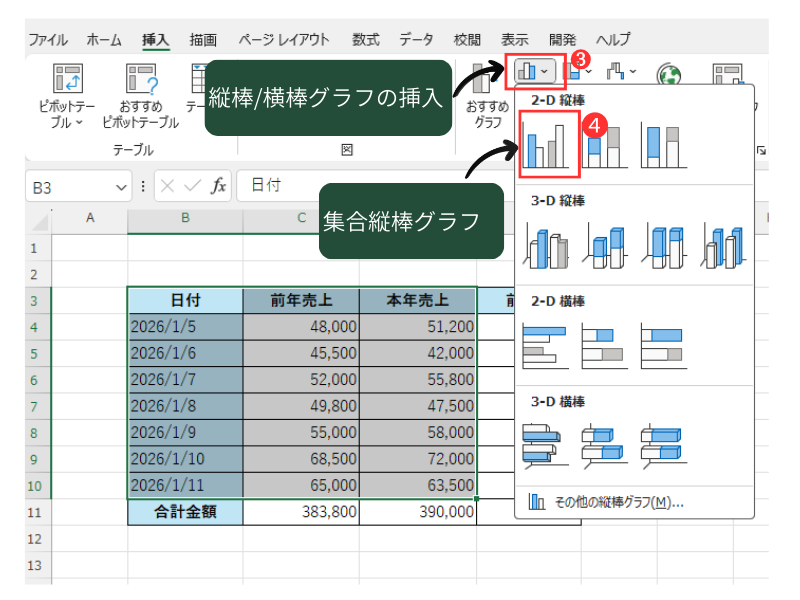Choose the 2-D 100% stacked column chart

point(661,146)
